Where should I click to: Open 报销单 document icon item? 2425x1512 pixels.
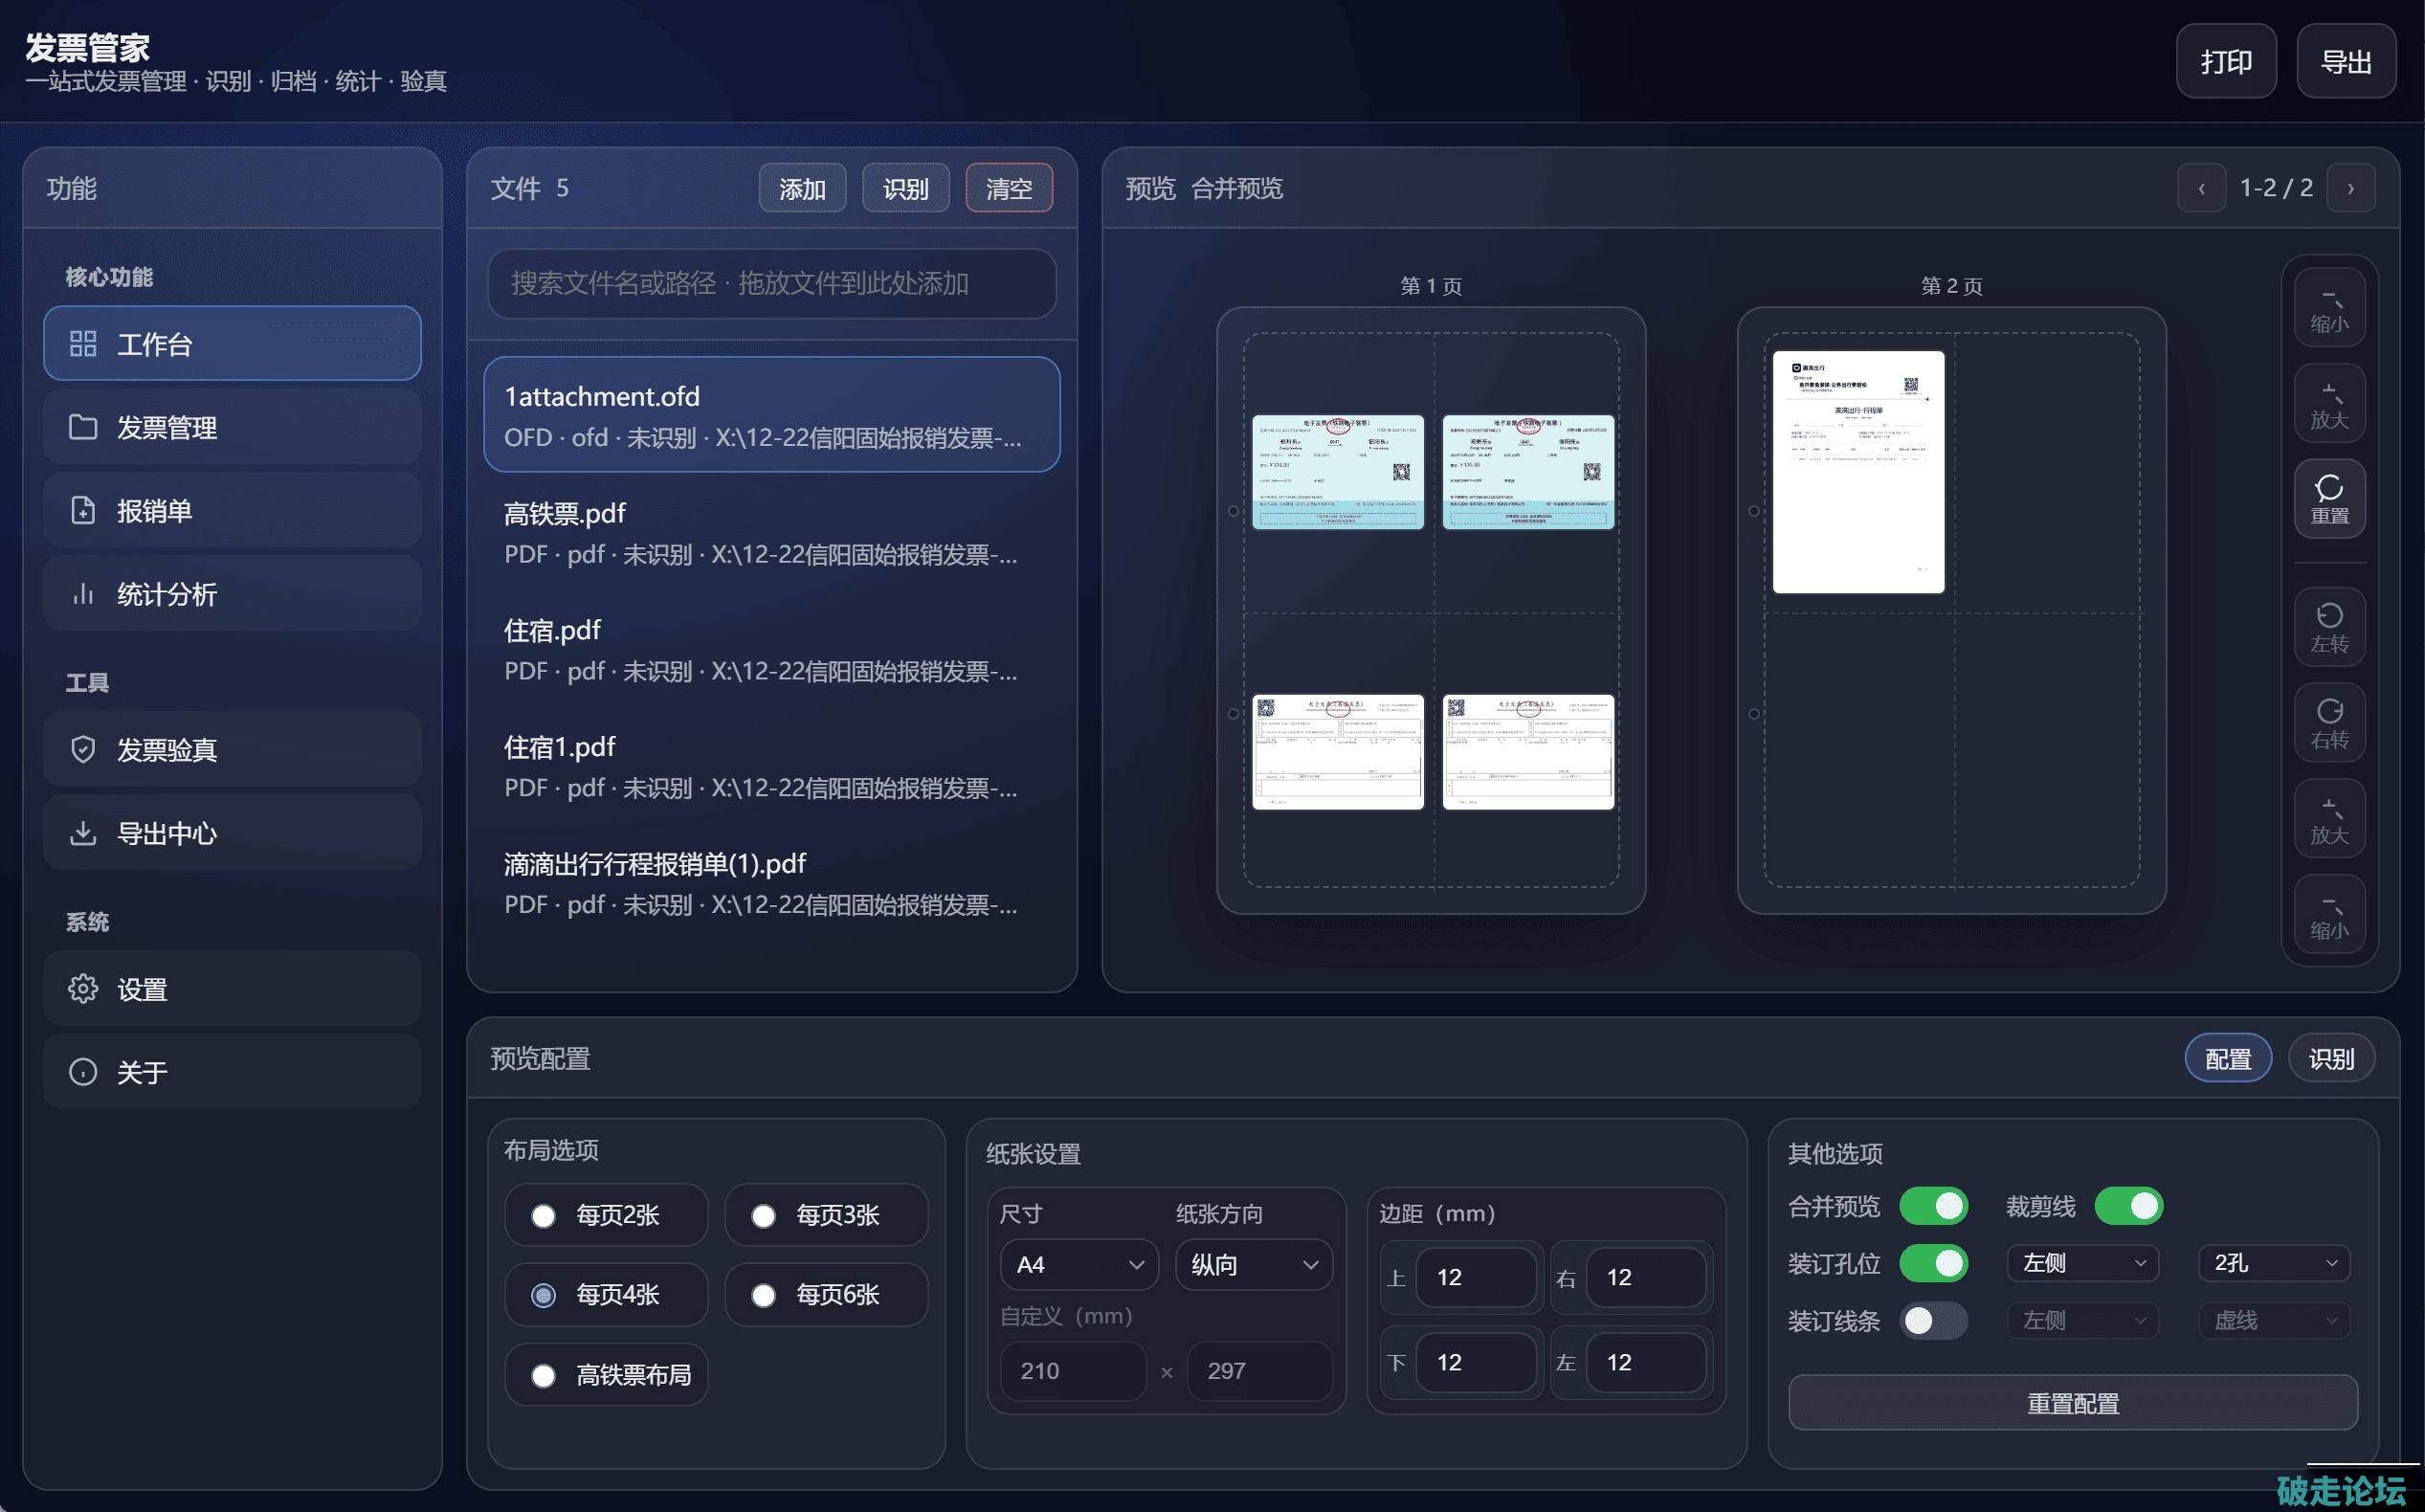click(x=83, y=510)
